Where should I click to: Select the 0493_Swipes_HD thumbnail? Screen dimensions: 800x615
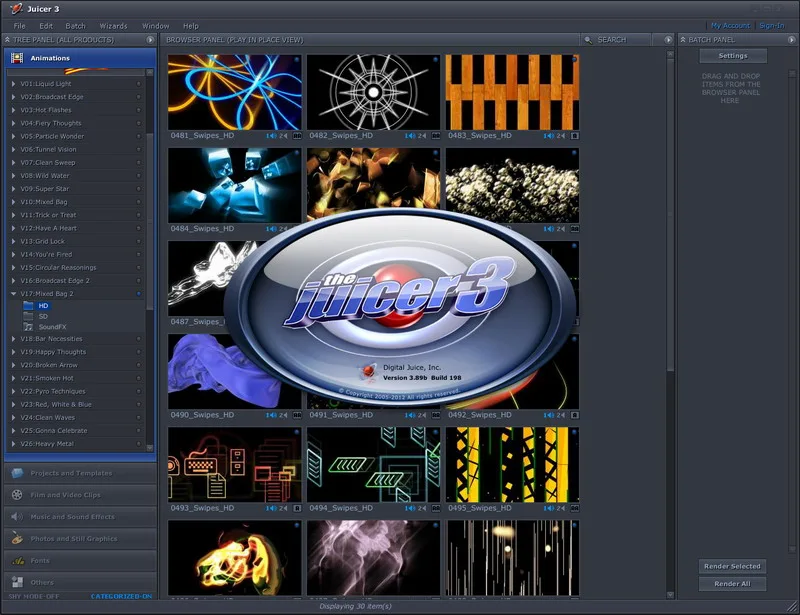(234, 465)
